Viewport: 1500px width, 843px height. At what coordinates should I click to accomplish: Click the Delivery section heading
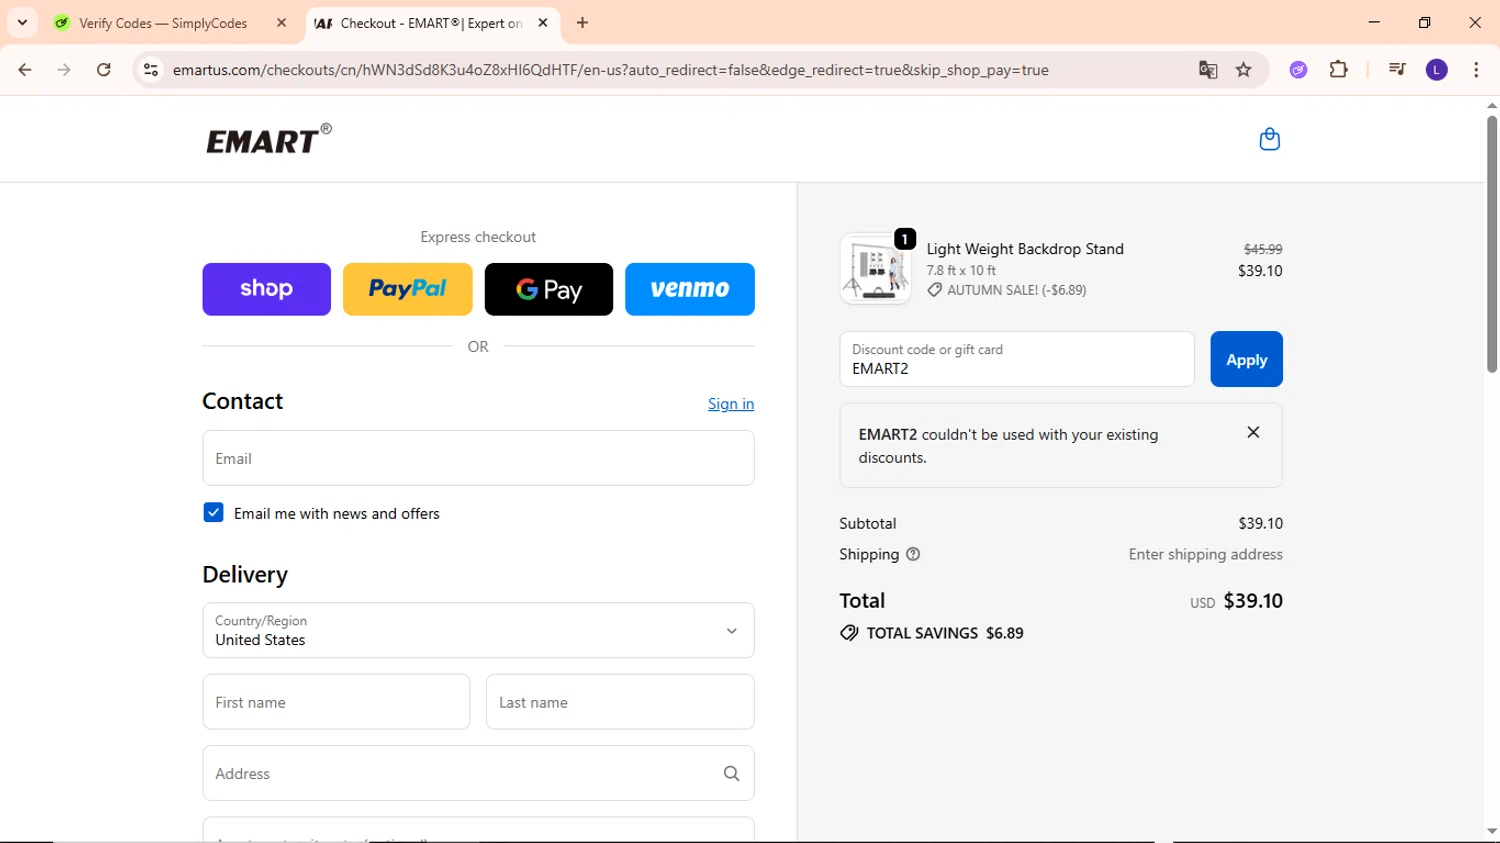coord(245,575)
